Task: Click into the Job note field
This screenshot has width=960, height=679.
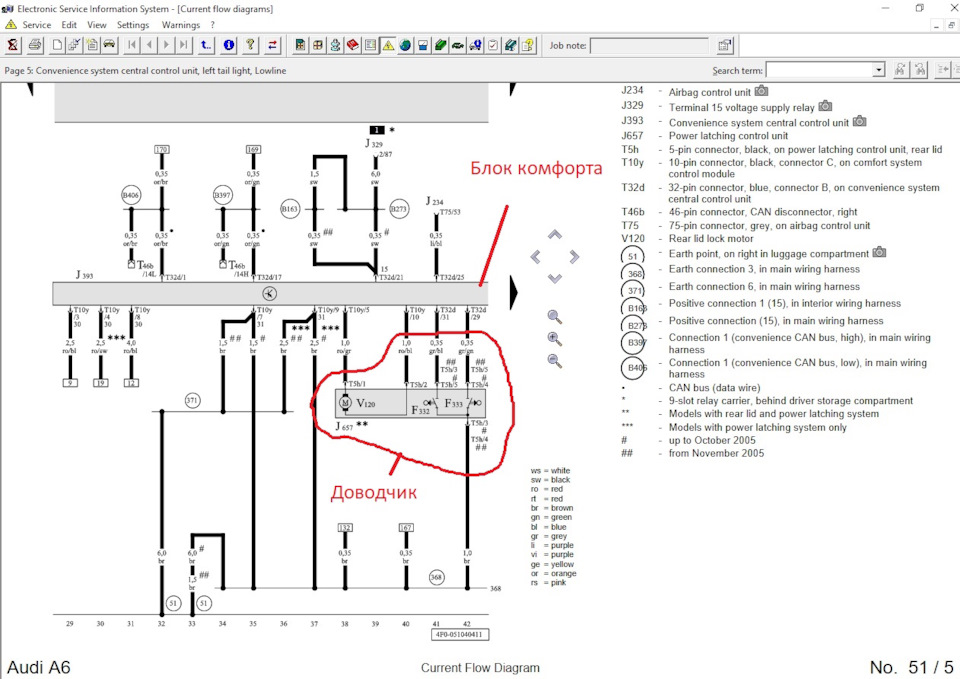Action: coord(649,45)
